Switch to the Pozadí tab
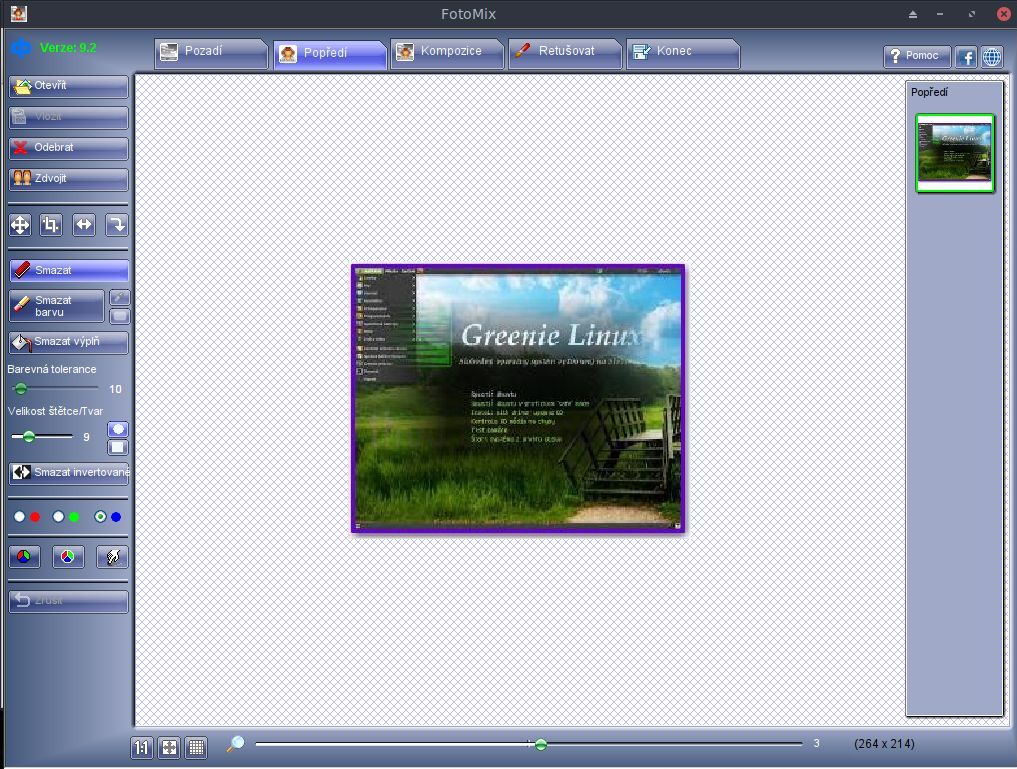 (x=211, y=53)
